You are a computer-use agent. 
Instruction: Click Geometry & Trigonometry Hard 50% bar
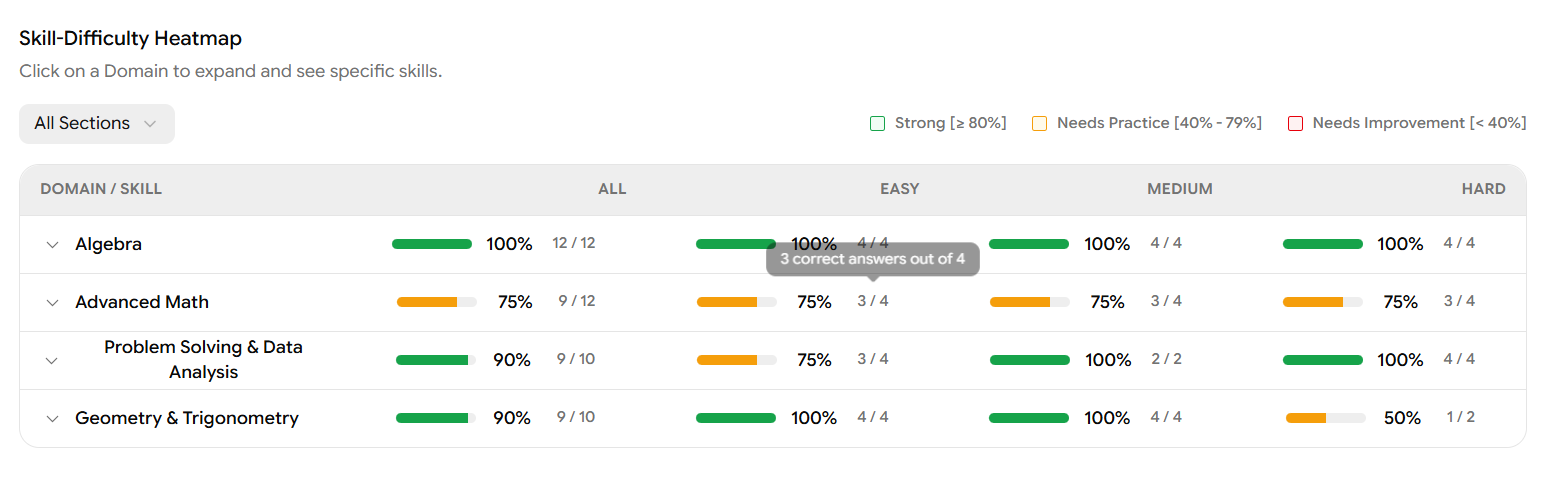(x=1325, y=418)
